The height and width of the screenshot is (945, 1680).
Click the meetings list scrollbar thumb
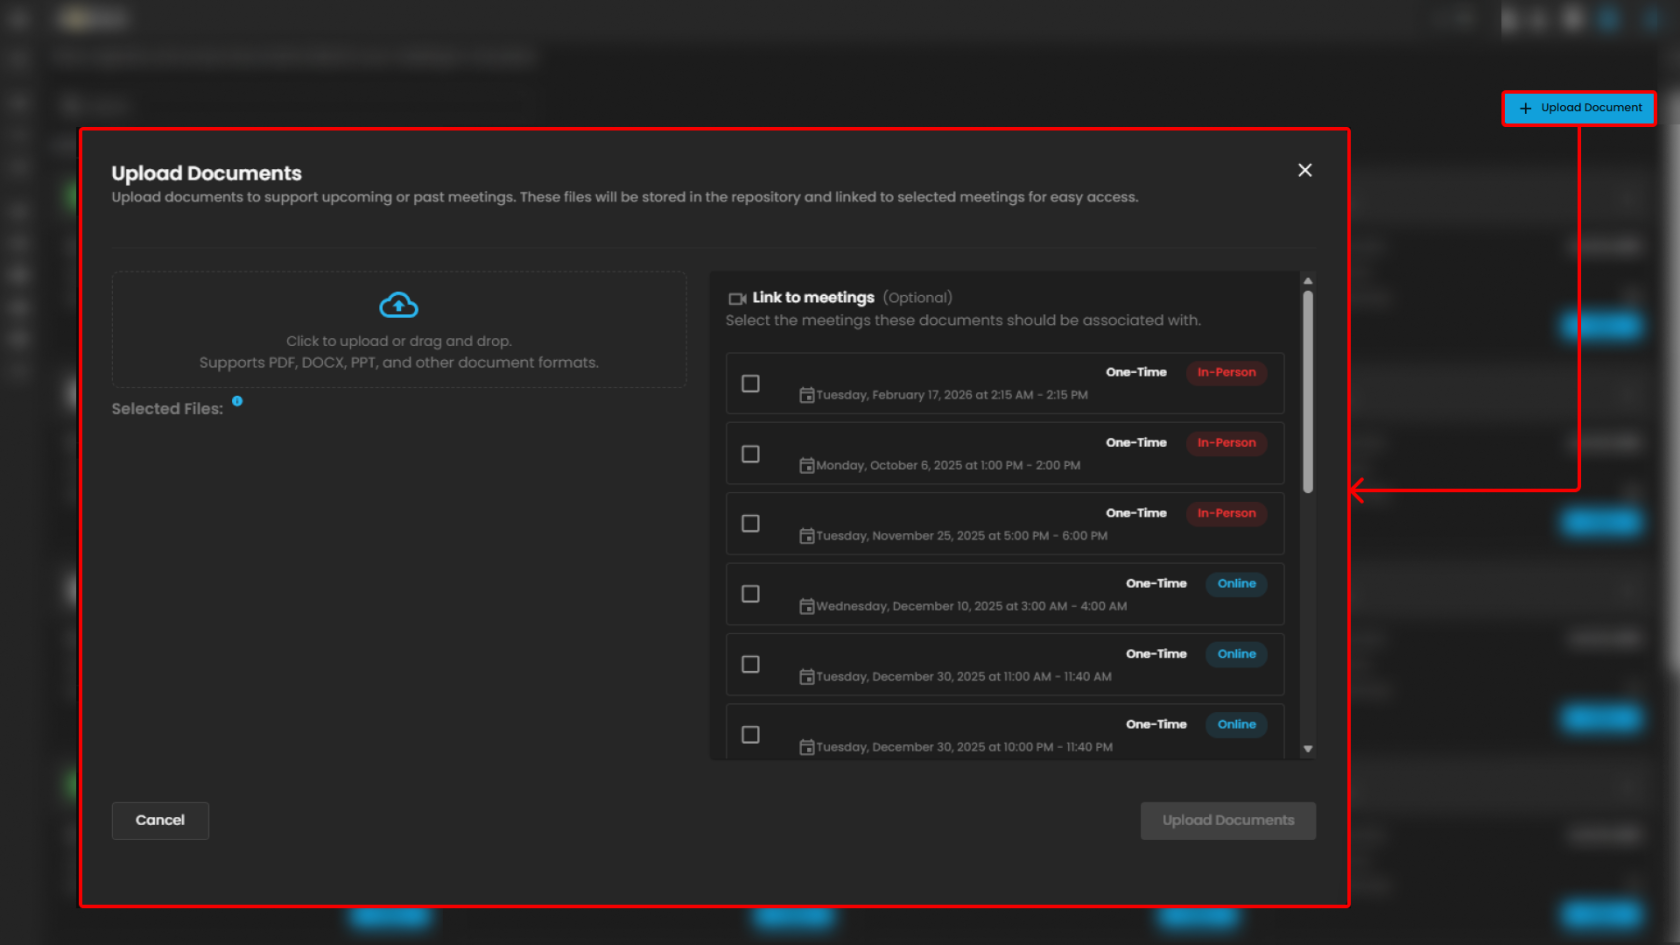click(1307, 390)
